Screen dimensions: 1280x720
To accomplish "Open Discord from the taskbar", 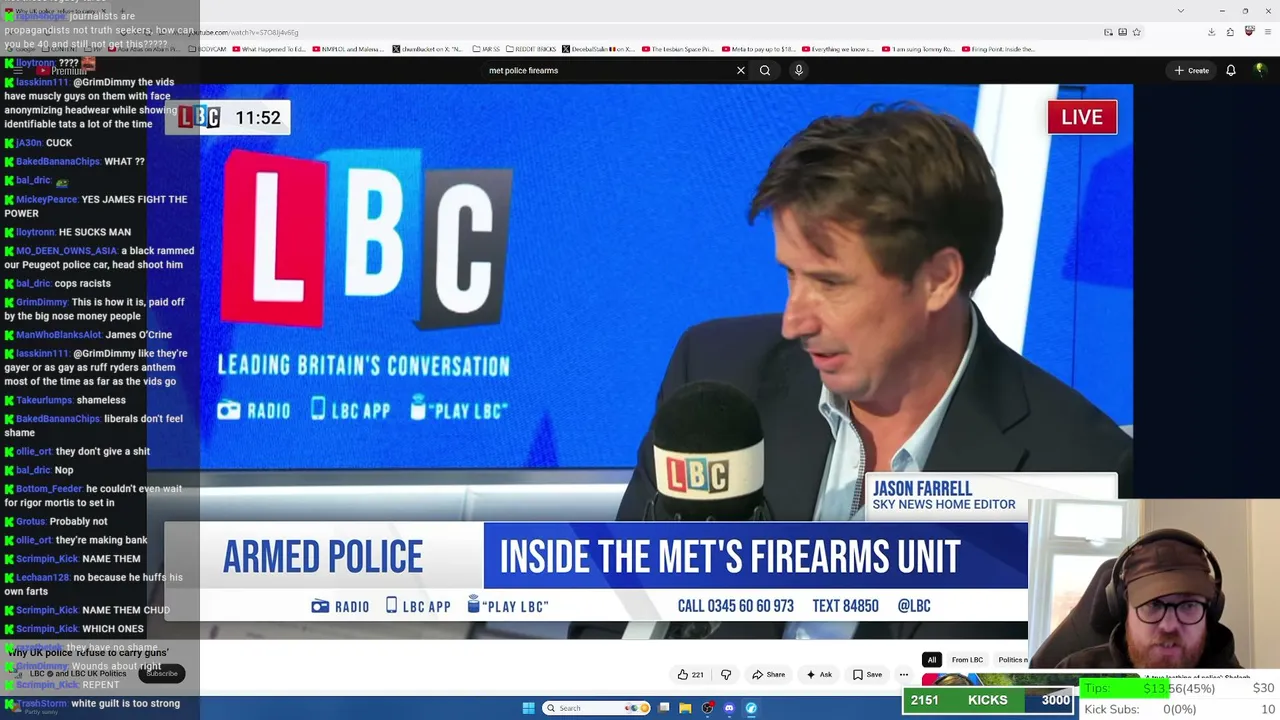I will pyautogui.click(x=729, y=708).
